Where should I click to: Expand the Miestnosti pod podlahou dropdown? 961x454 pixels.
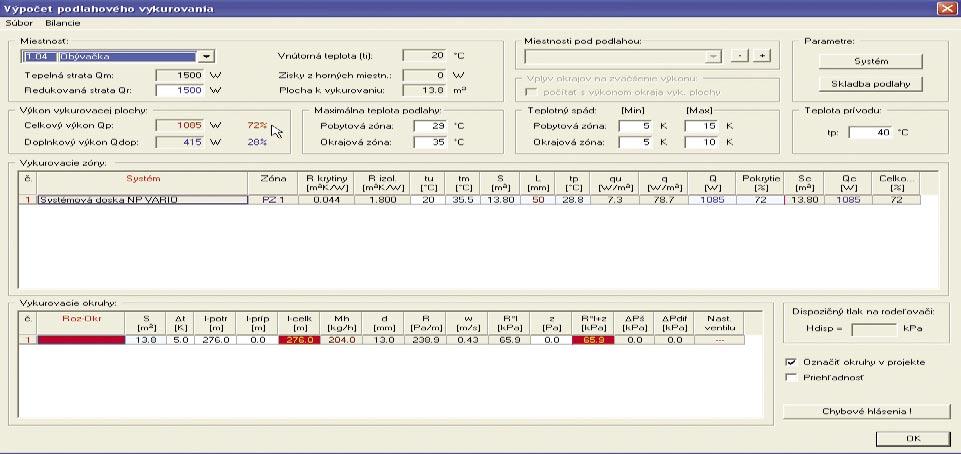[x=713, y=56]
